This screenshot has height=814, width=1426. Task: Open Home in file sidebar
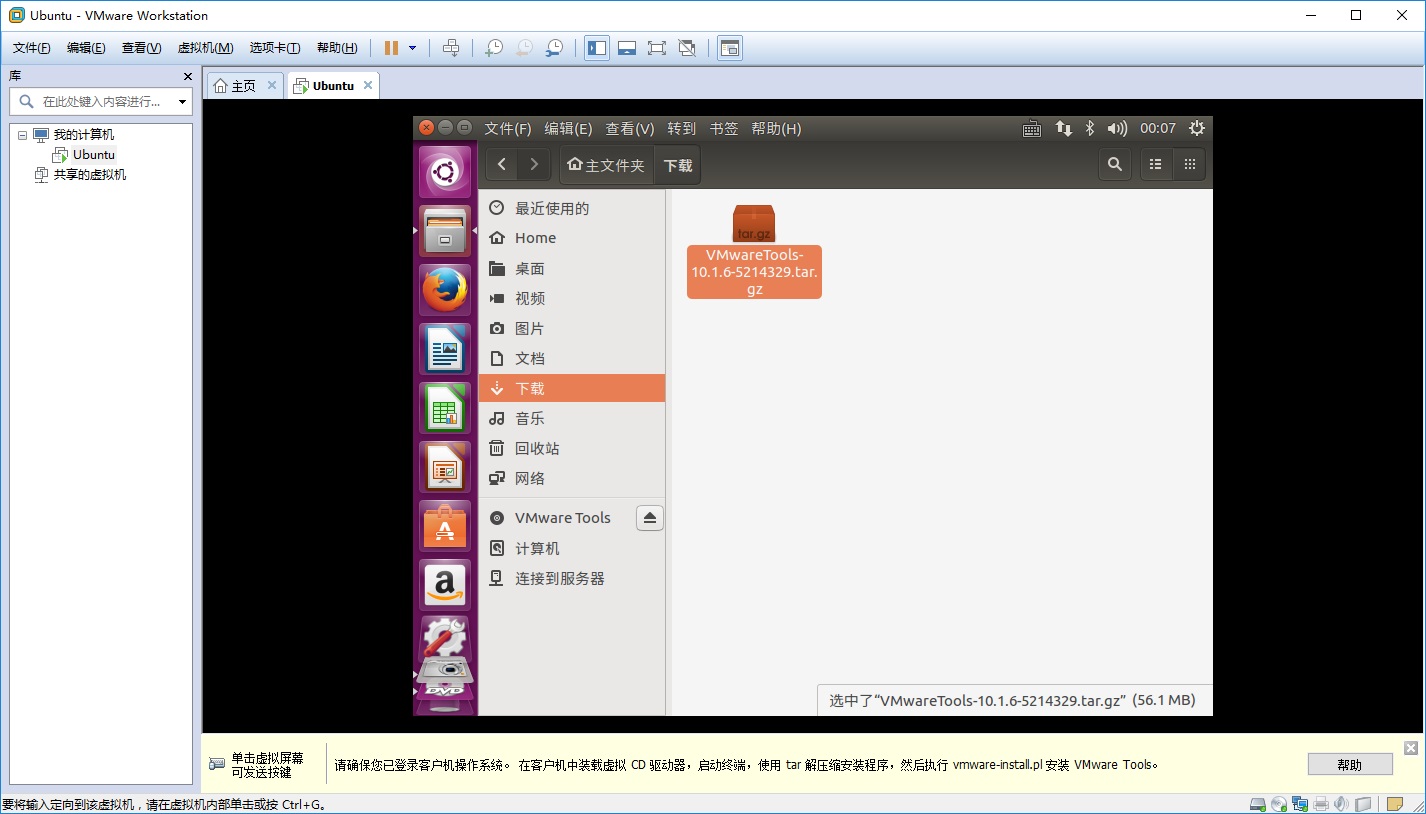pos(572,238)
